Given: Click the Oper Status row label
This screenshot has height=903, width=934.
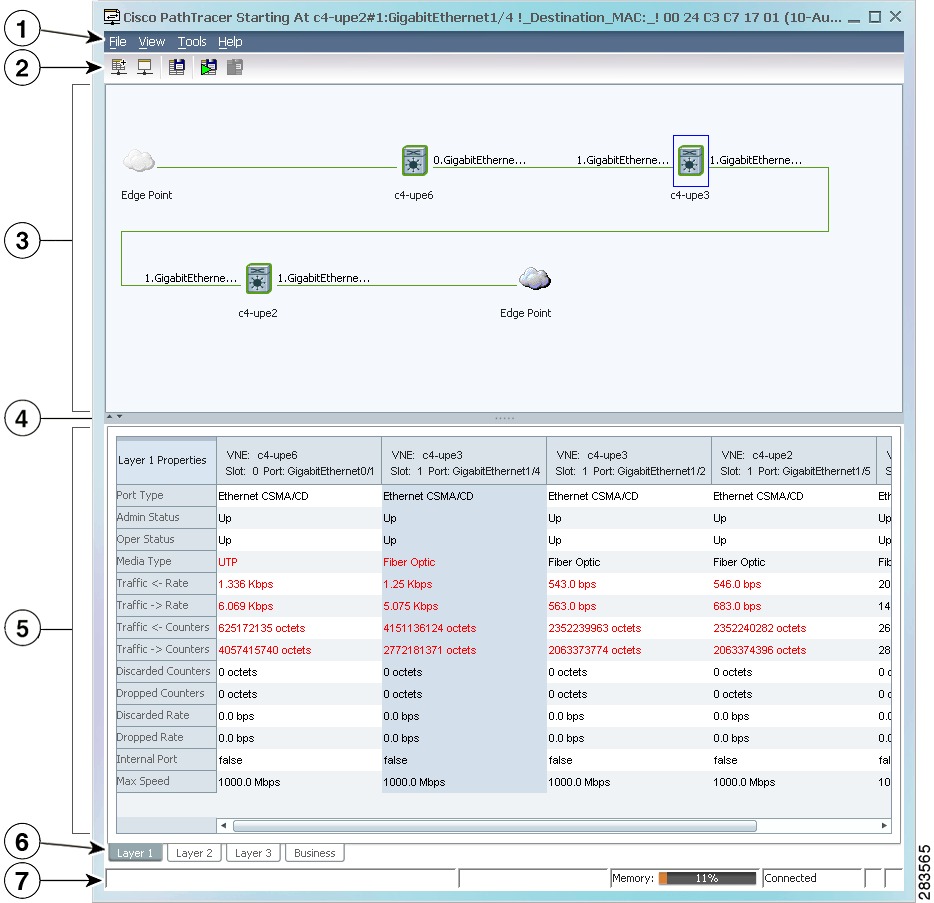Looking at the screenshot, I should point(166,540).
